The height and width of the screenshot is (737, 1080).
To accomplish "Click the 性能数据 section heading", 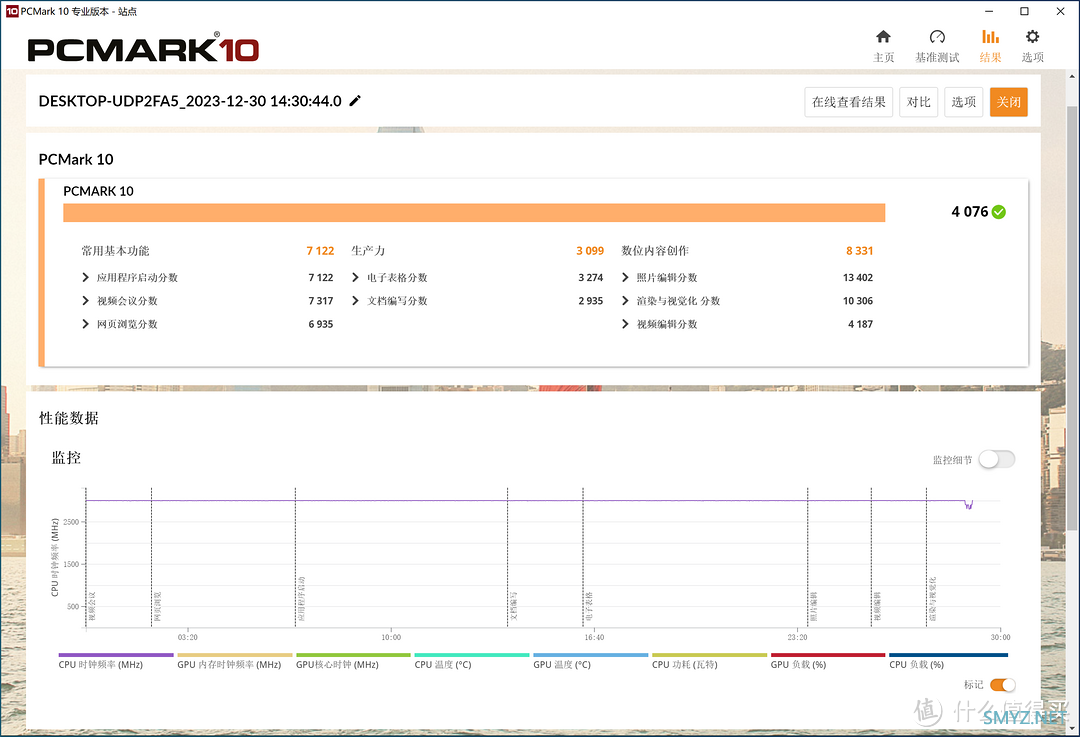I will (69, 418).
